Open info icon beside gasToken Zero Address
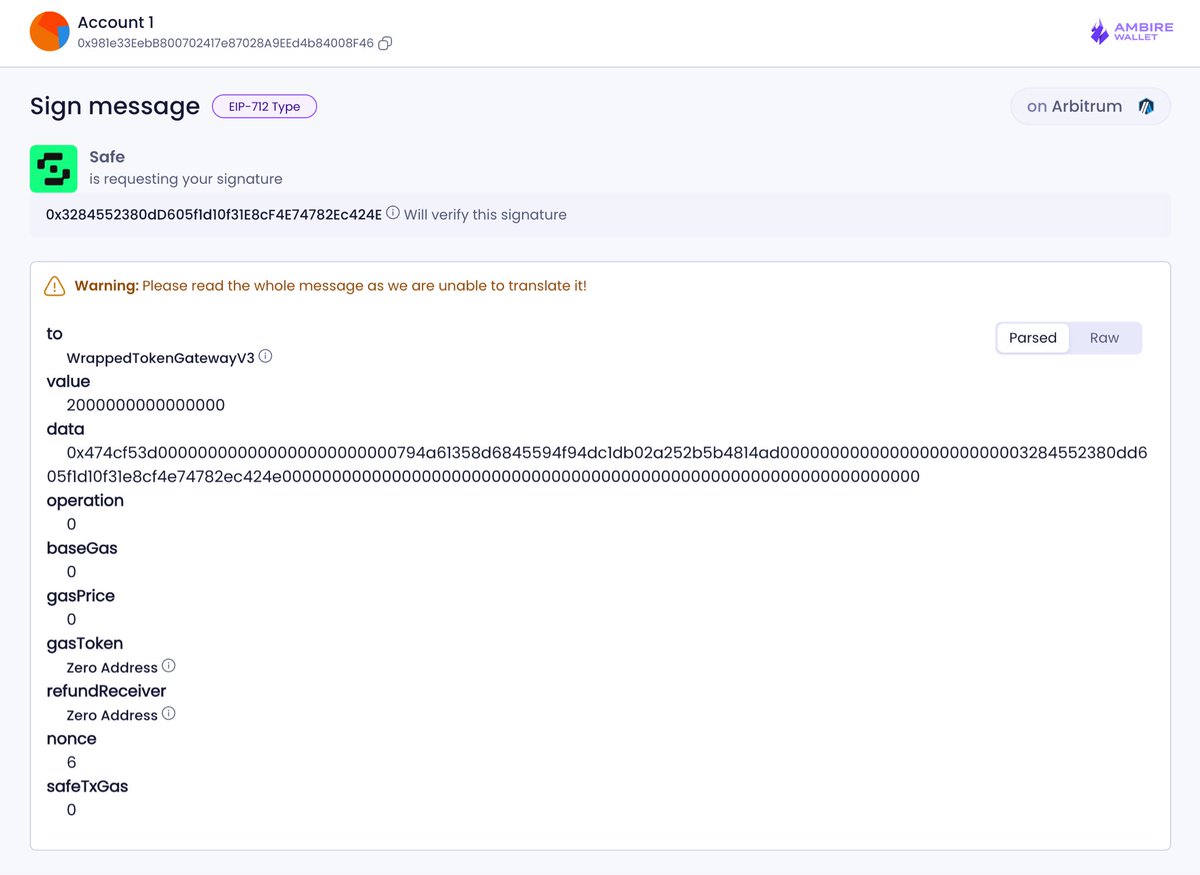 click(168, 666)
